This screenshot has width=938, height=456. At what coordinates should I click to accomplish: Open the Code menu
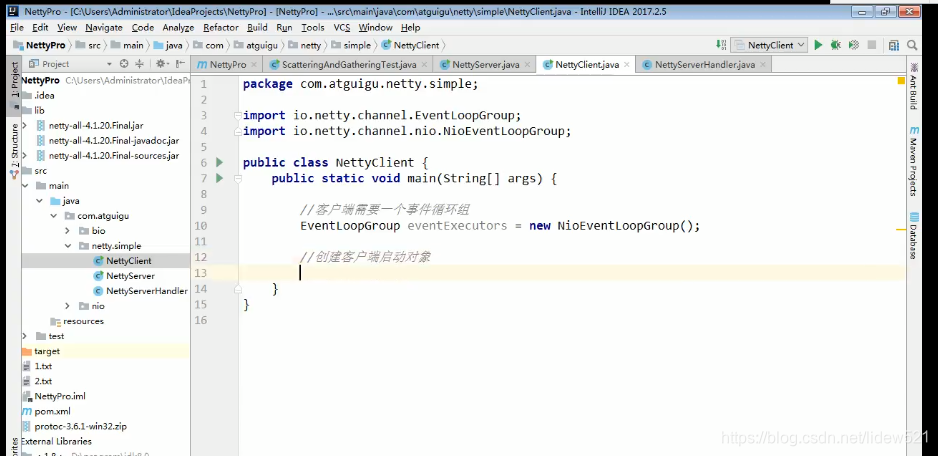click(143, 28)
